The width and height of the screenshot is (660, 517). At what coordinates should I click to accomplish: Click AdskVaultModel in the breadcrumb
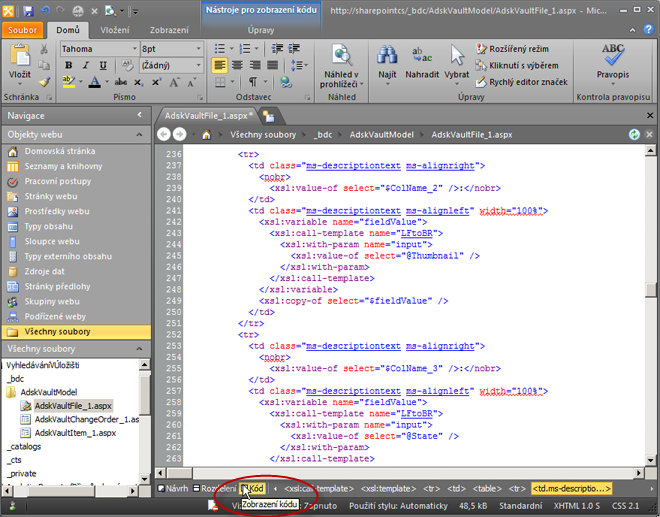(381, 135)
